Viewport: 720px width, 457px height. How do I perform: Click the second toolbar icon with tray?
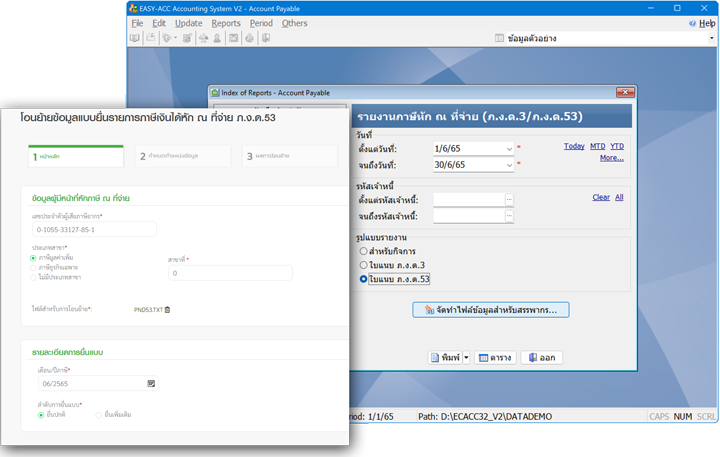click(151, 38)
